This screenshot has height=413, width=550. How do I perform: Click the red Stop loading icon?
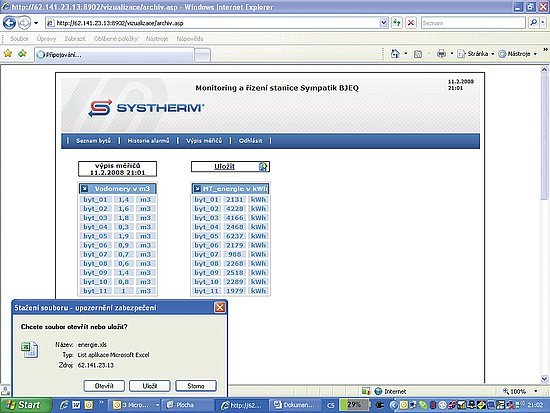[411, 23]
